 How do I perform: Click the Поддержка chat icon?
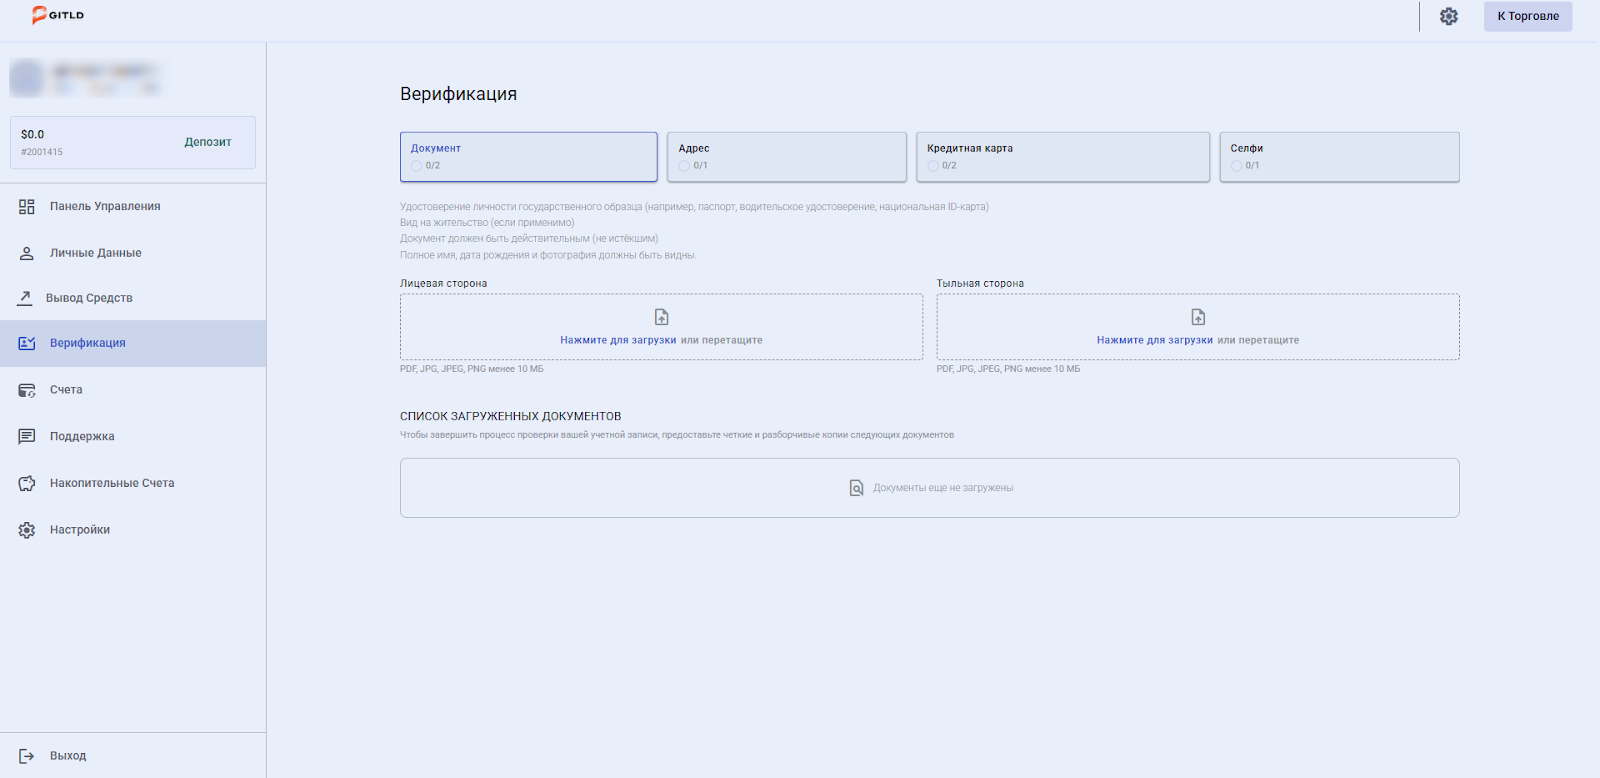click(x=27, y=436)
